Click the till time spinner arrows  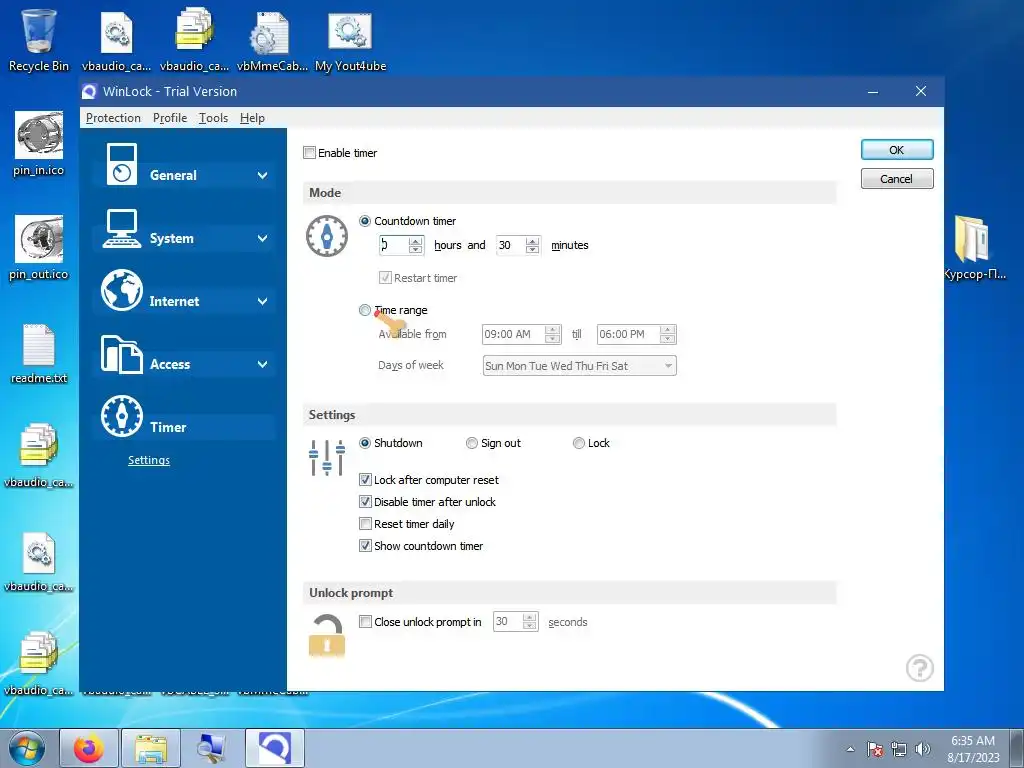(x=667, y=334)
